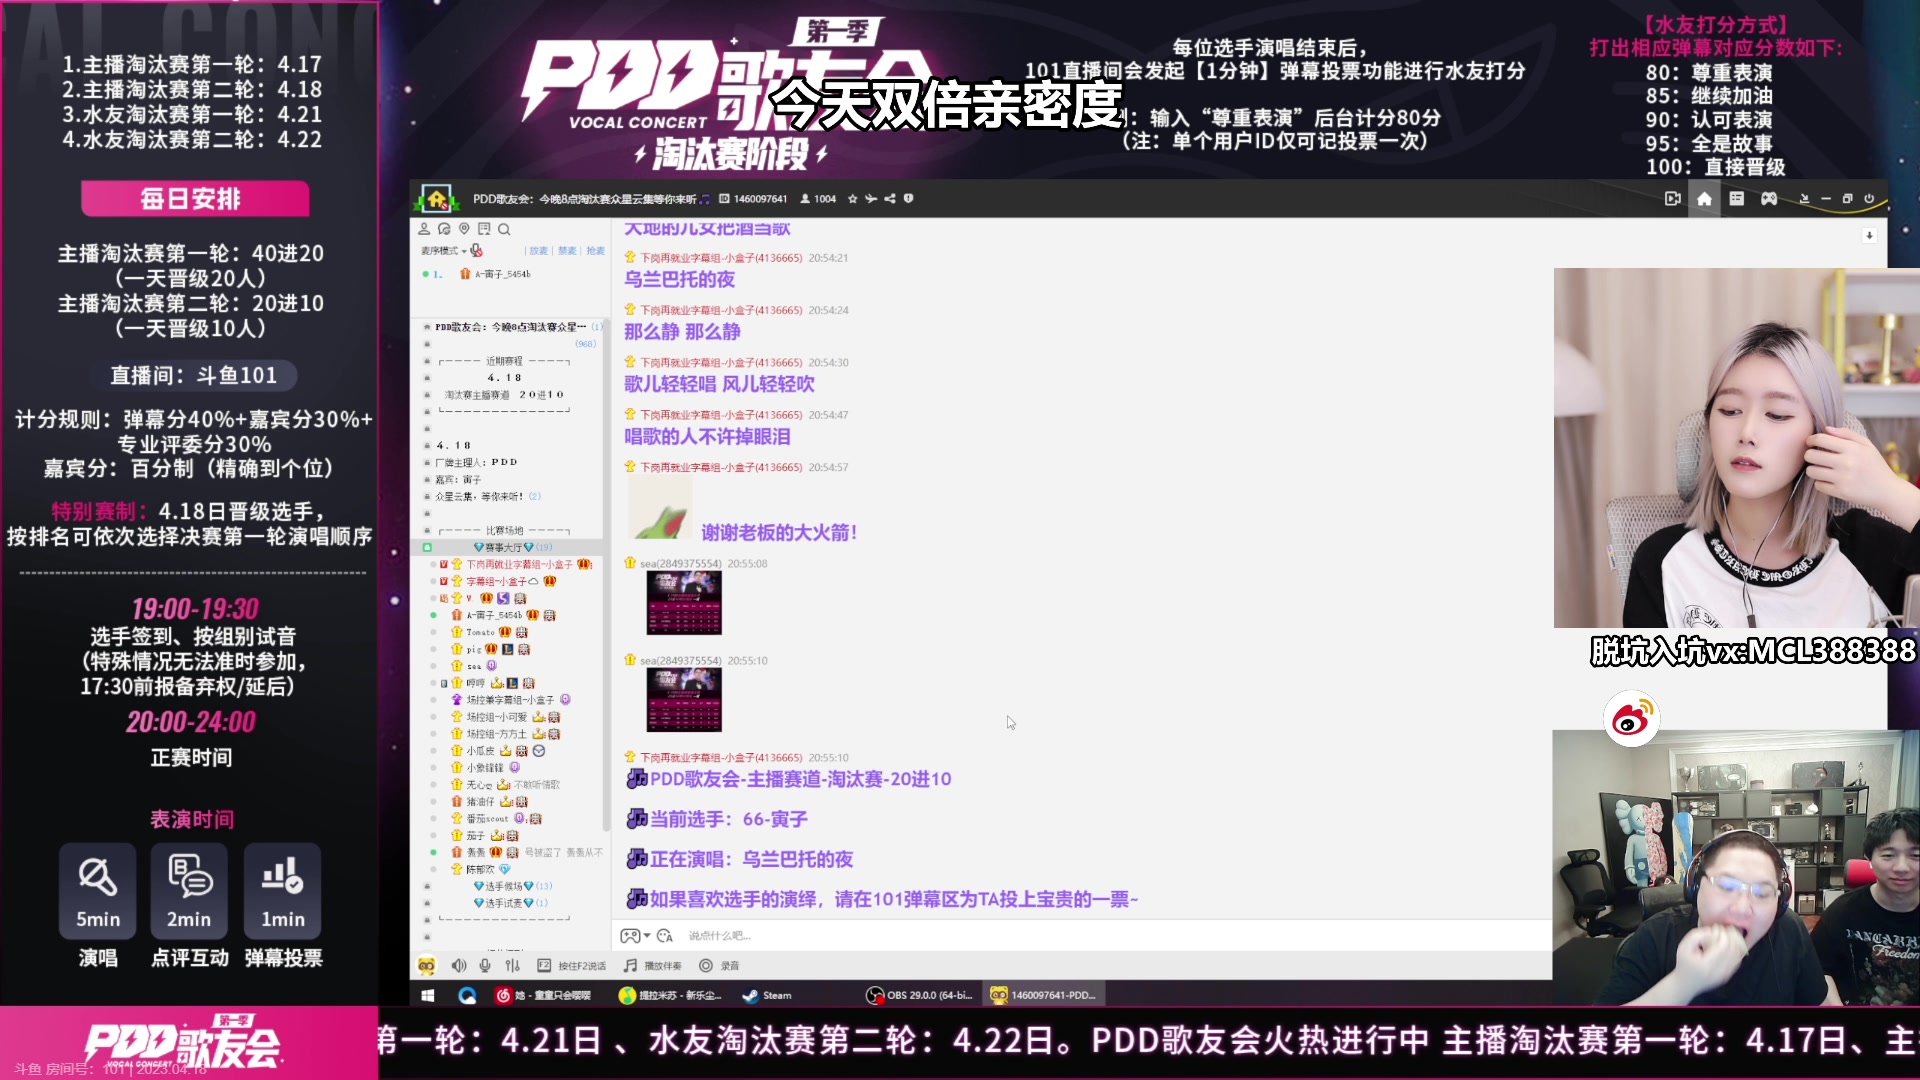
Task: Open the 麦序模式 mode dropdown
Action: click(x=443, y=251)
